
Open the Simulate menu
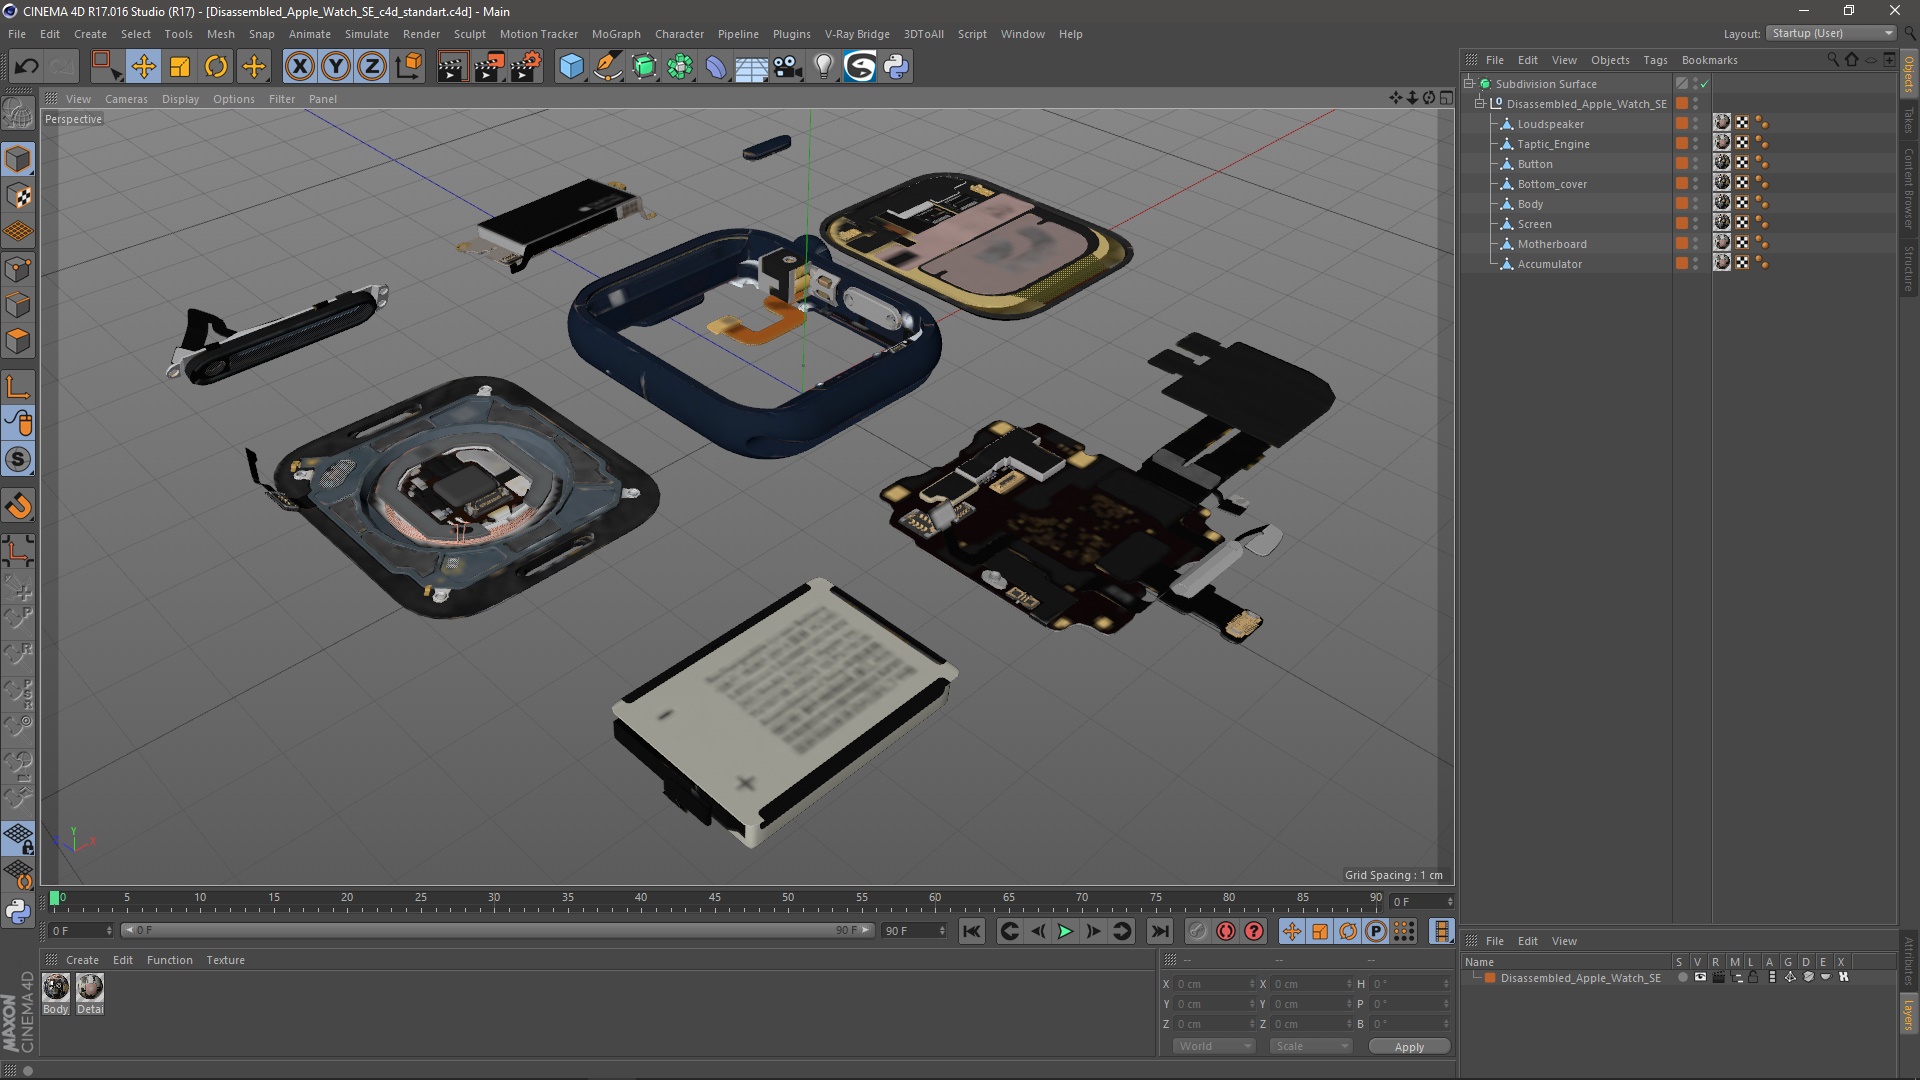coord(366,34)
